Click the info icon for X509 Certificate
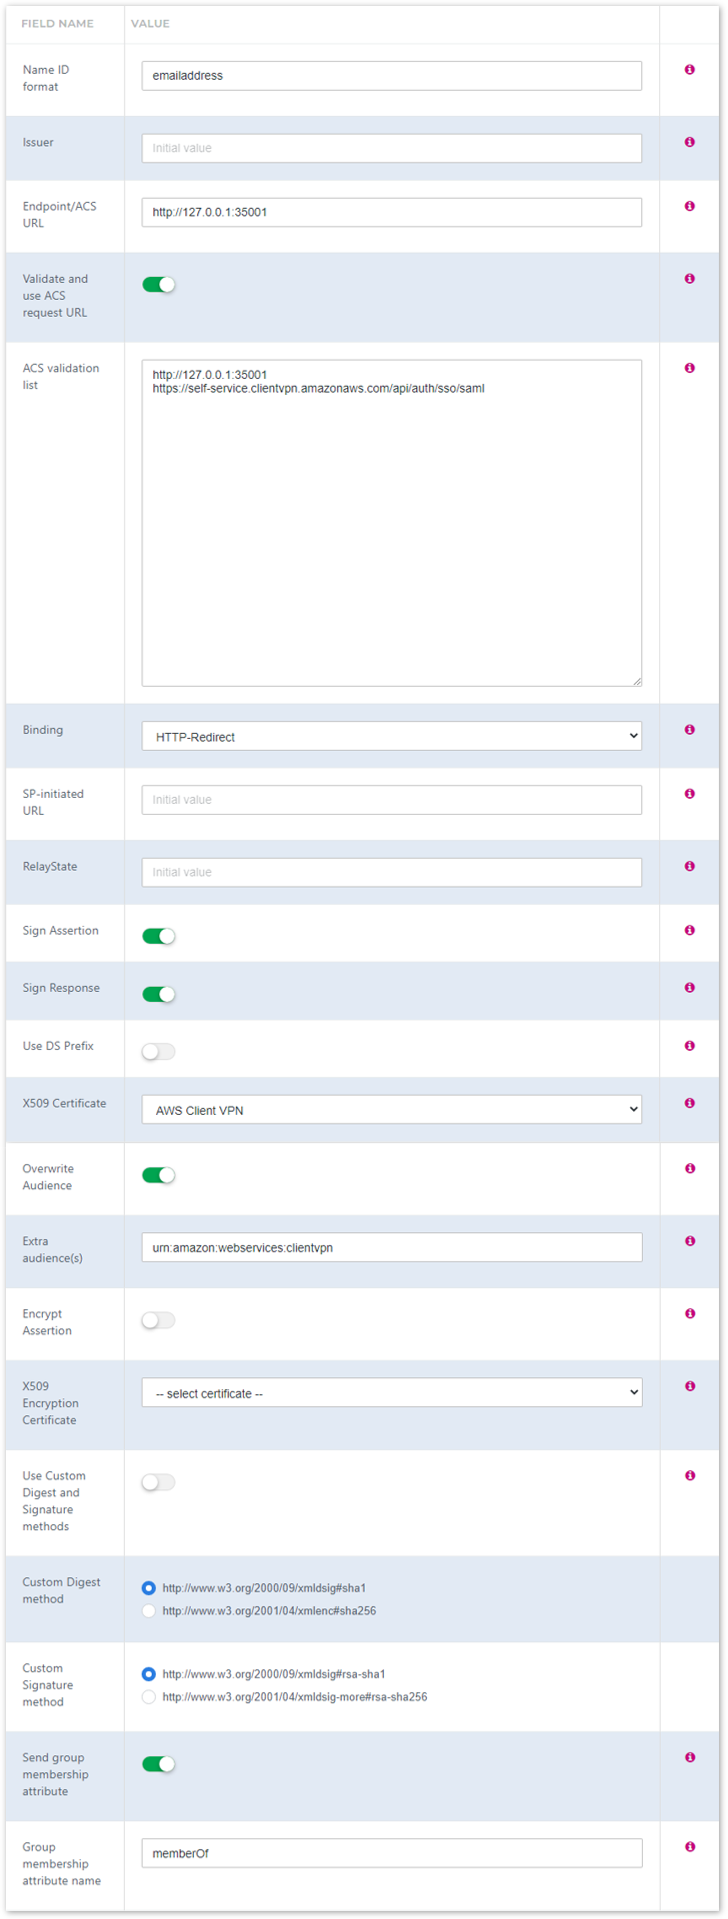Screen dimensions: 728x1919 pyautogui.click(x=689, y=1103)
